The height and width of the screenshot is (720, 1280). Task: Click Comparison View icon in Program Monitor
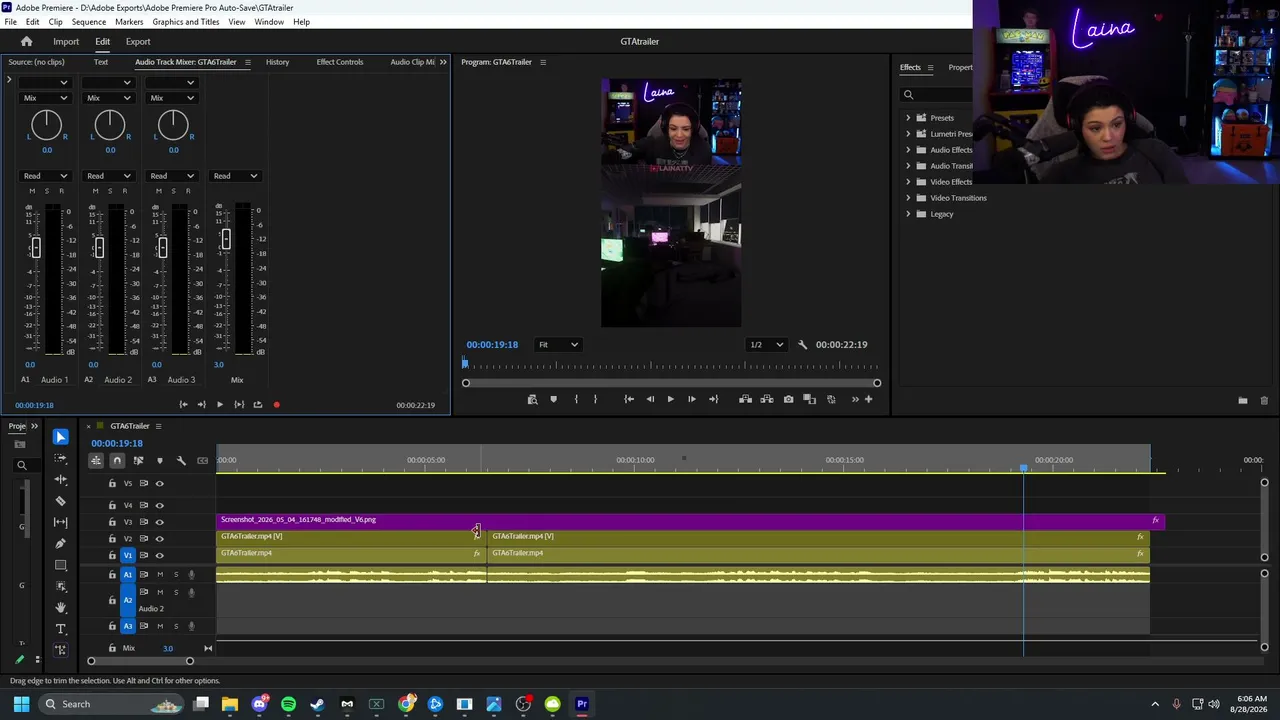[x=810, y=400]
